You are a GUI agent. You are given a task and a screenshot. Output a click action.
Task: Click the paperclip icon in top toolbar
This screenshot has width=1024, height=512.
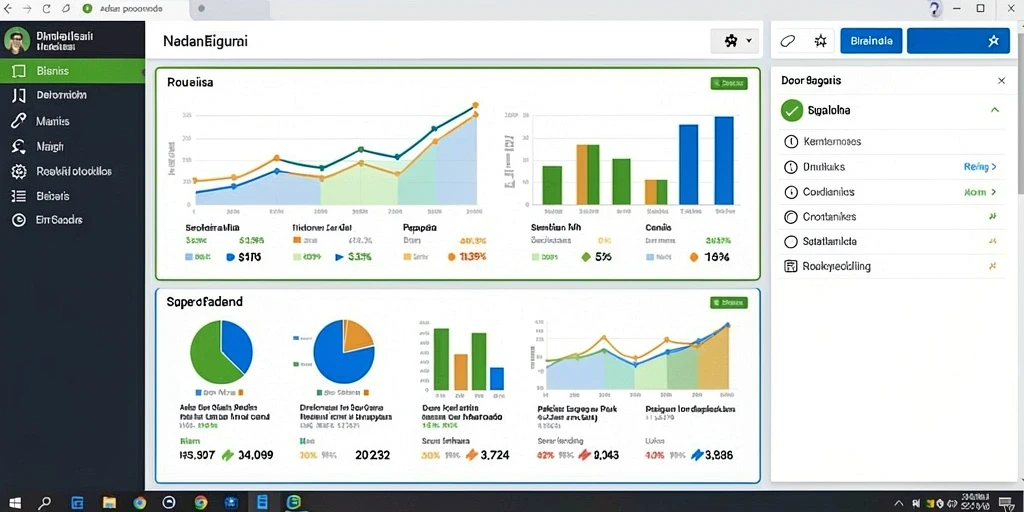pos(788,41)
